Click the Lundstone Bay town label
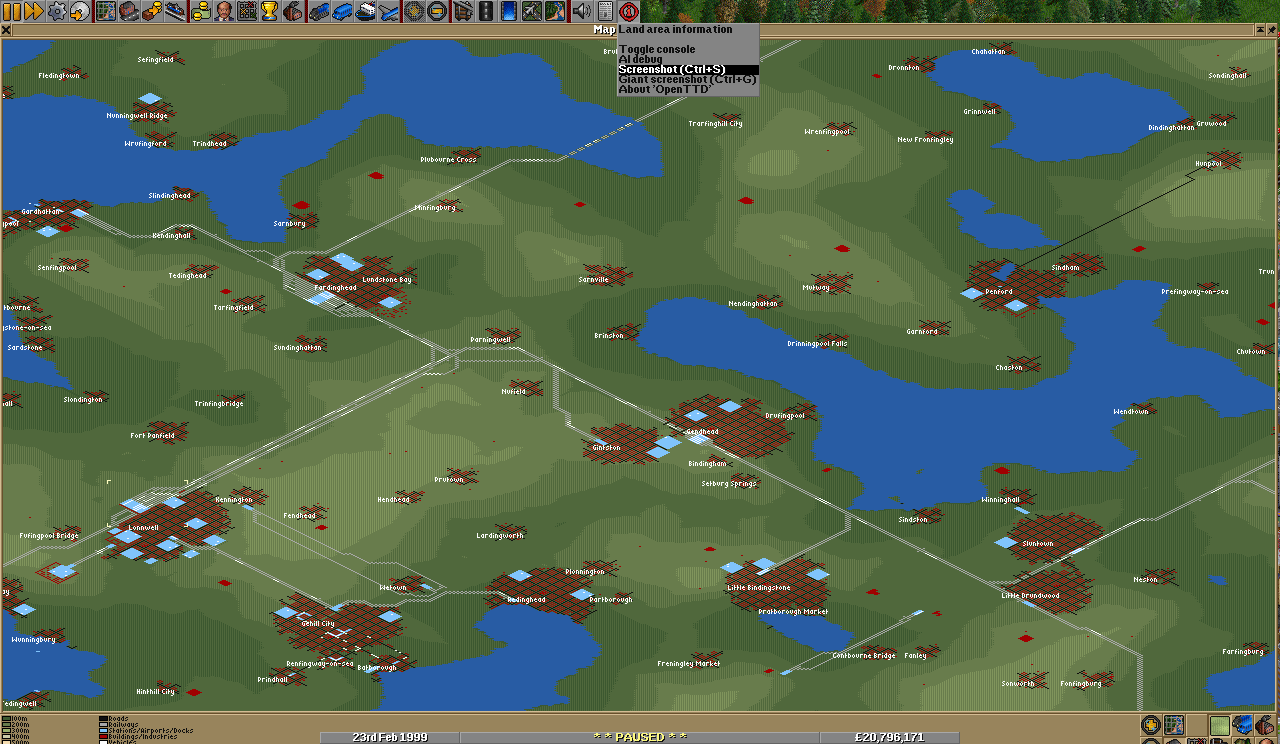1280x744 pixels. pos(387,280)
